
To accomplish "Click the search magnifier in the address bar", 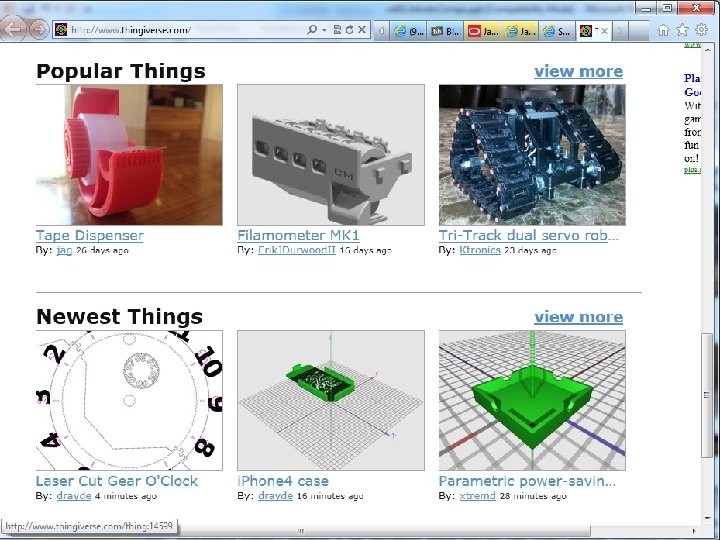I will [312, 30].
